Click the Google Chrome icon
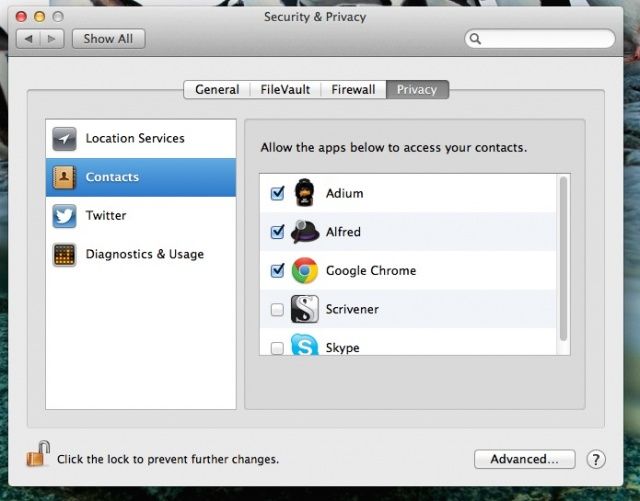The width and height of the screenshot is (640, 501). pyautogui.click(x=305, y=270)
